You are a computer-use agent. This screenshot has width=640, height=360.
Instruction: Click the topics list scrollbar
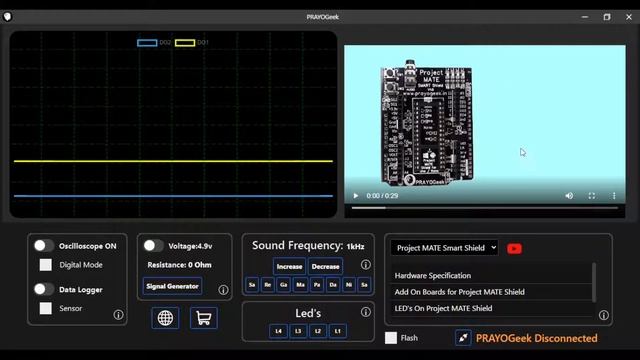pos(594,282)
